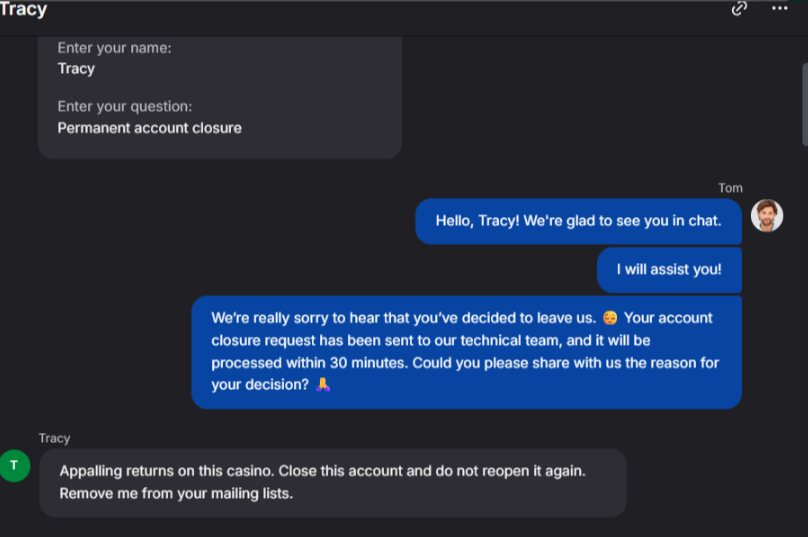
Task: Click the 'Enter your name:' label
Action: click(x=114, y=48)
